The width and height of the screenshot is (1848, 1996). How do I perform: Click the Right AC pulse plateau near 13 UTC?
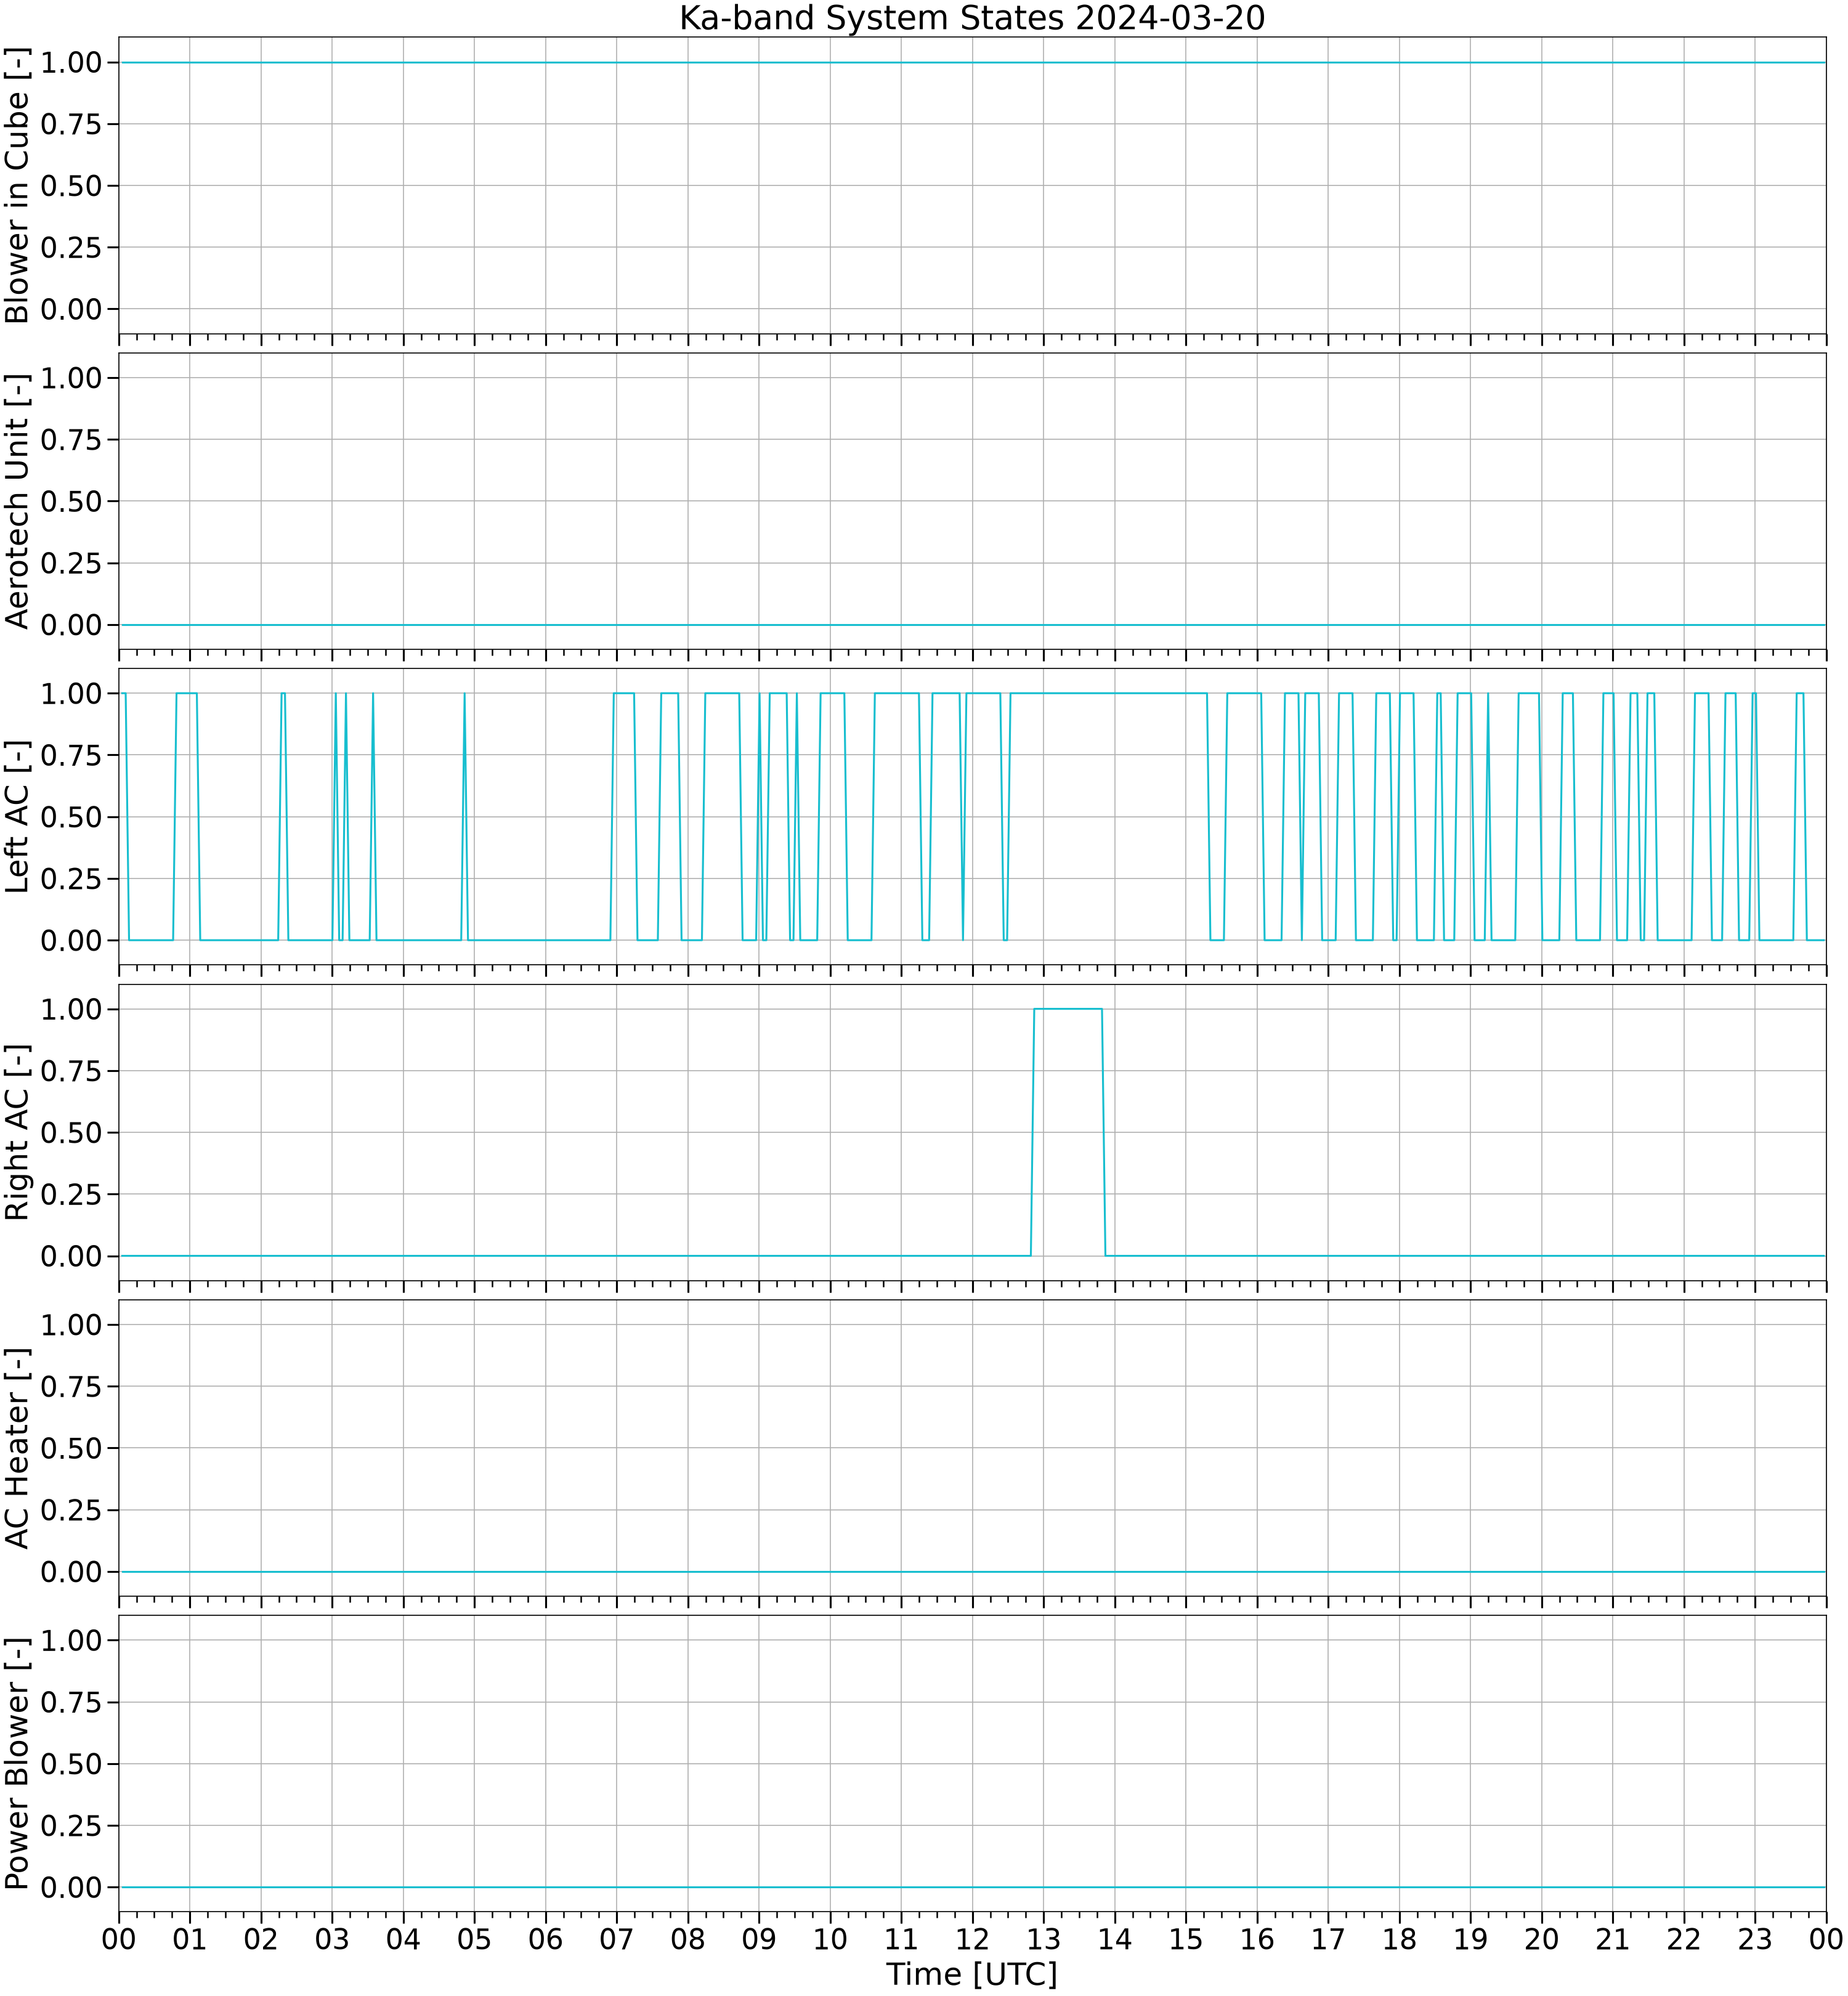pos(1068,1009)
